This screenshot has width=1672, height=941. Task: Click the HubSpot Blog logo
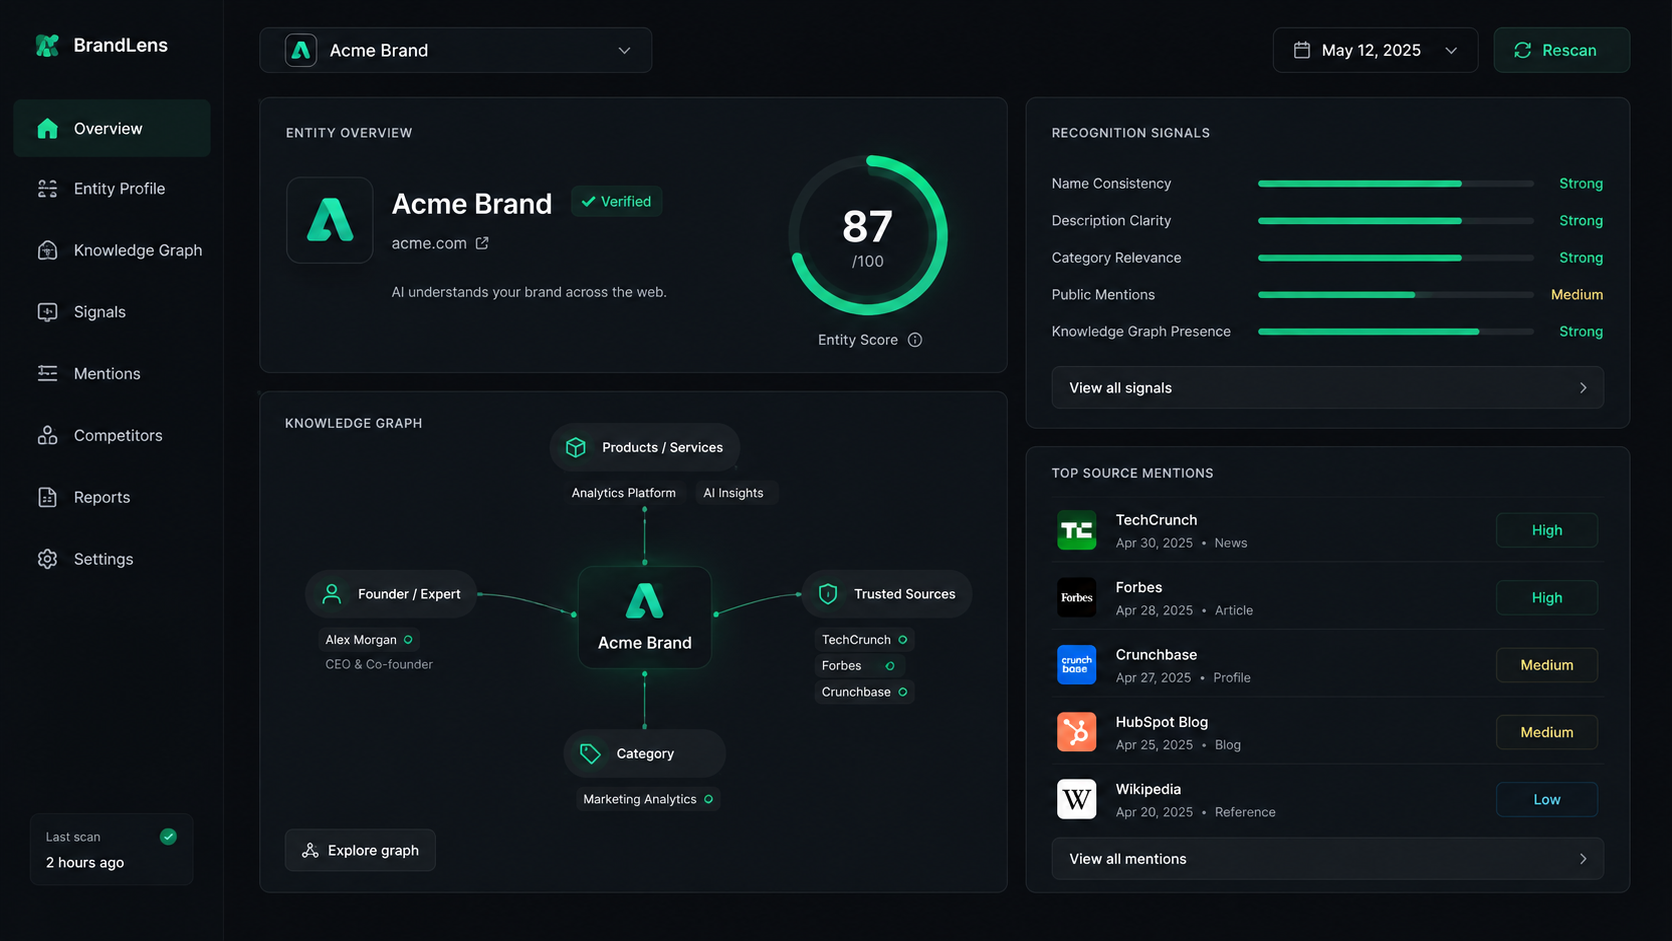click(1076, 732)
